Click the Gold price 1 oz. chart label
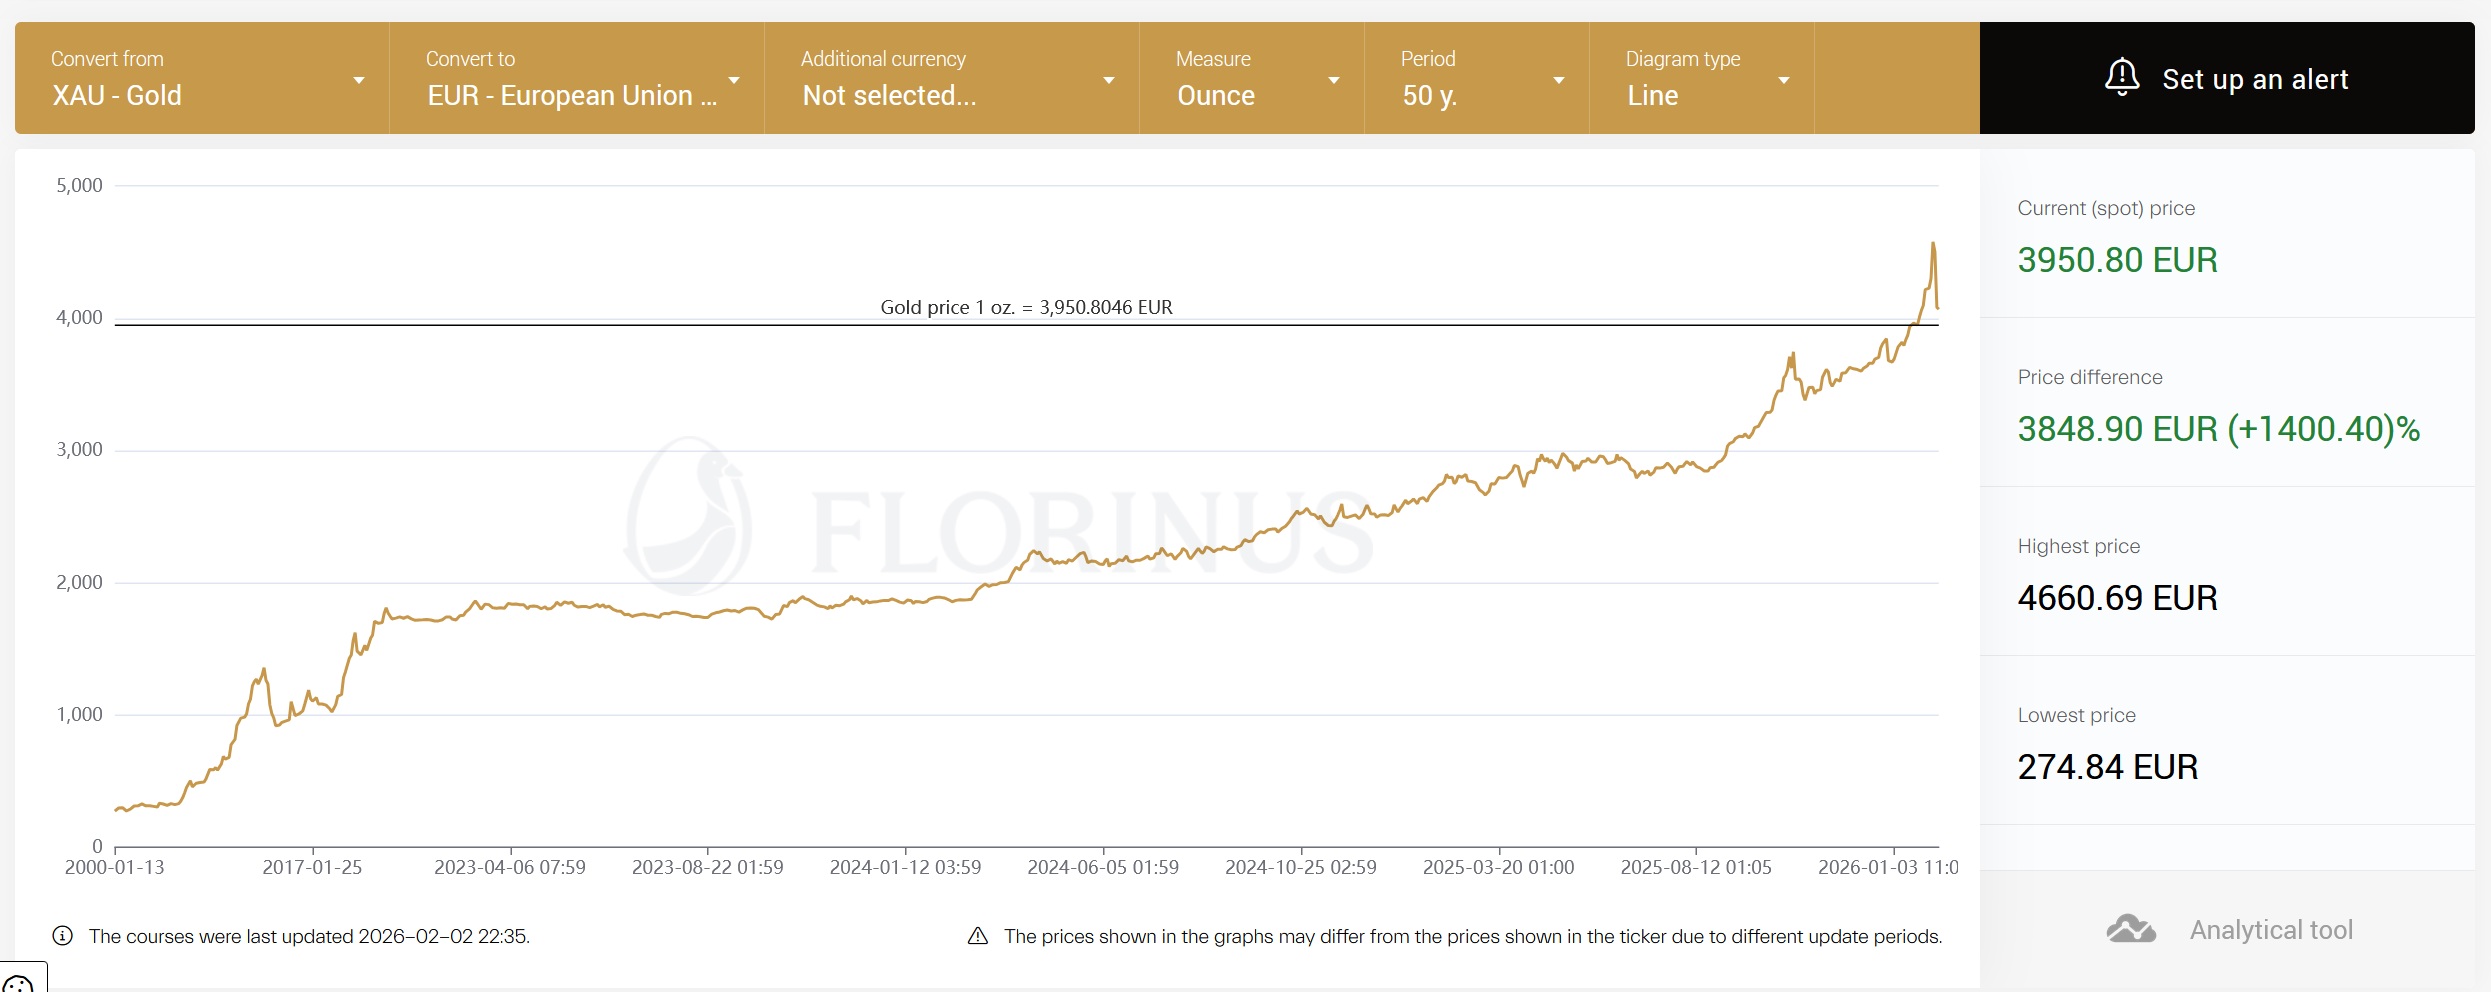 [x=1026, y=307]
